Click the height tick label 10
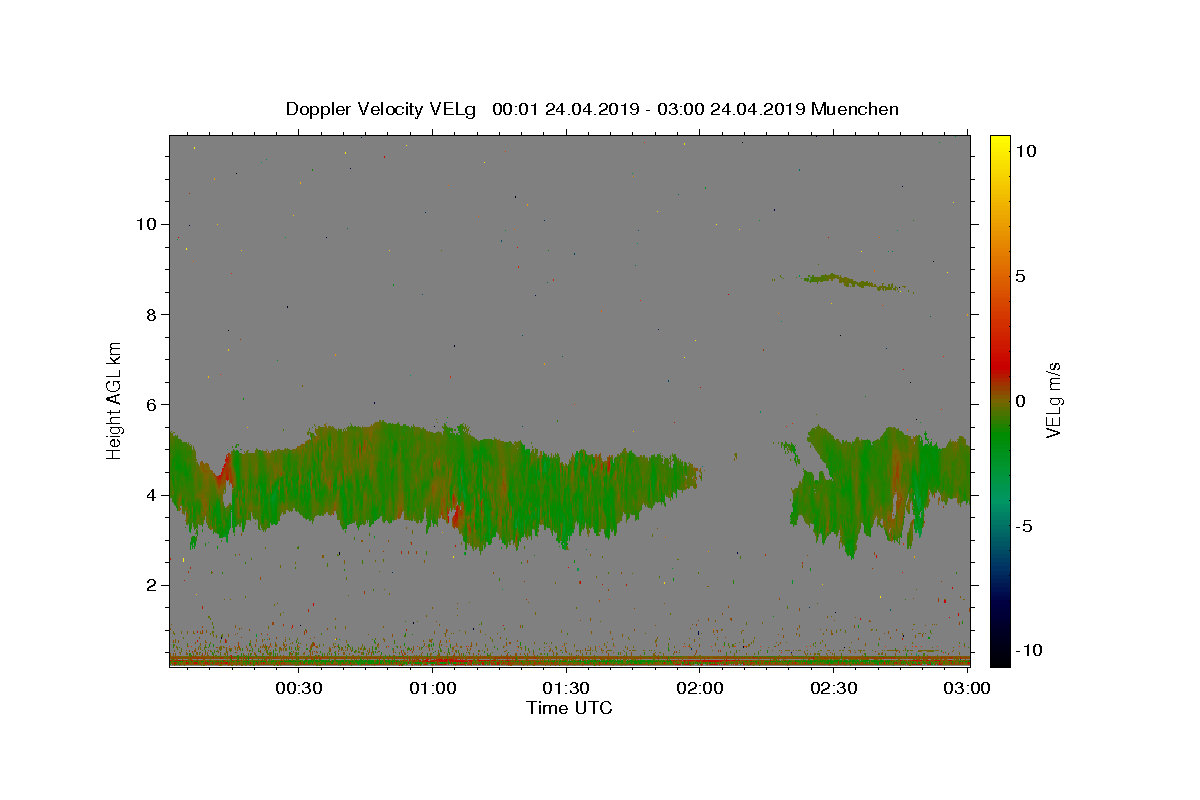The height and width of the screenshot is (800, 1200). pyautogui.click(x=146, y=224)
